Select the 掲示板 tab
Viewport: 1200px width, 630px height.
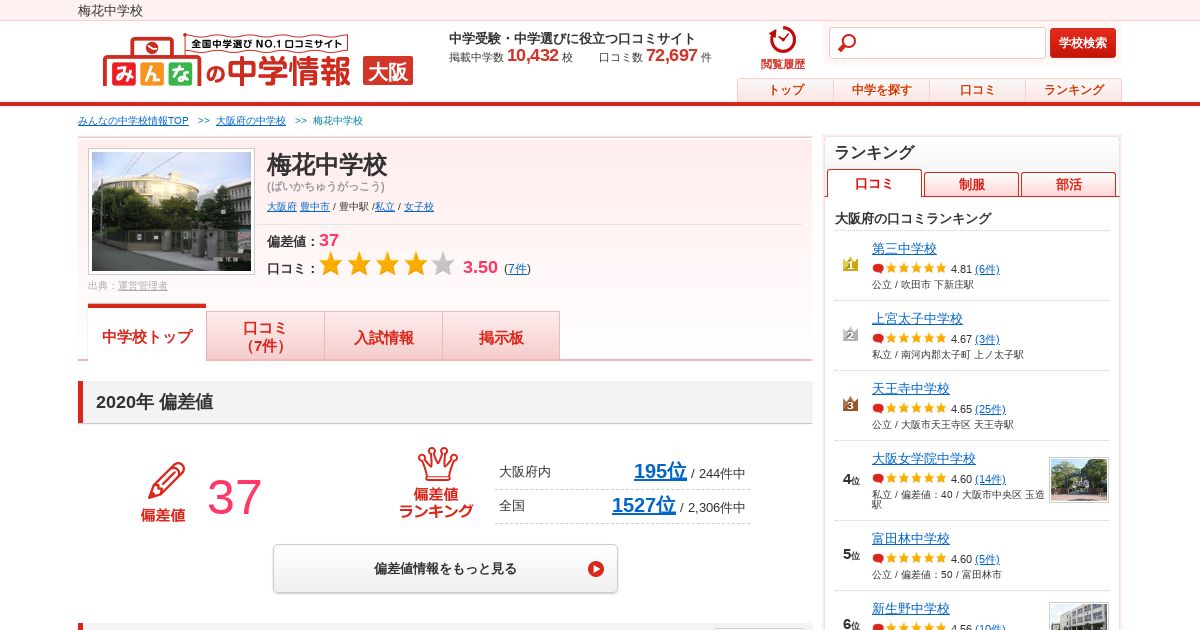click(x=501, y=336)
